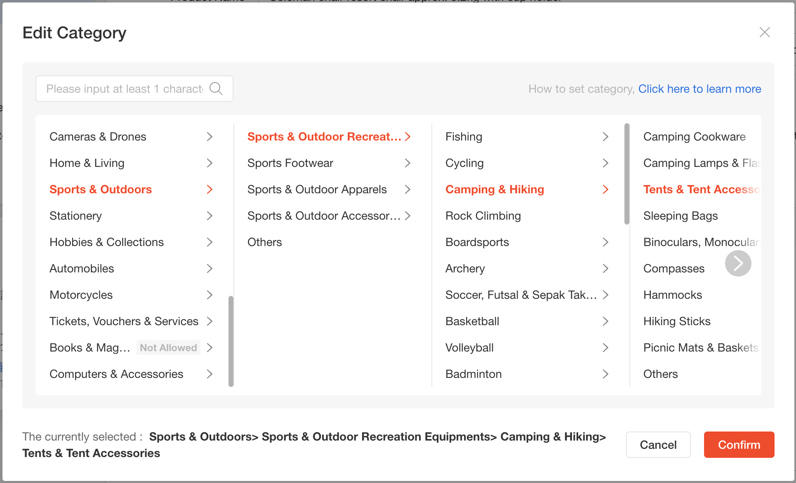Click the arrow next to Basketball
The width and height of the screenshot is (796, 483).
(605, 322)
